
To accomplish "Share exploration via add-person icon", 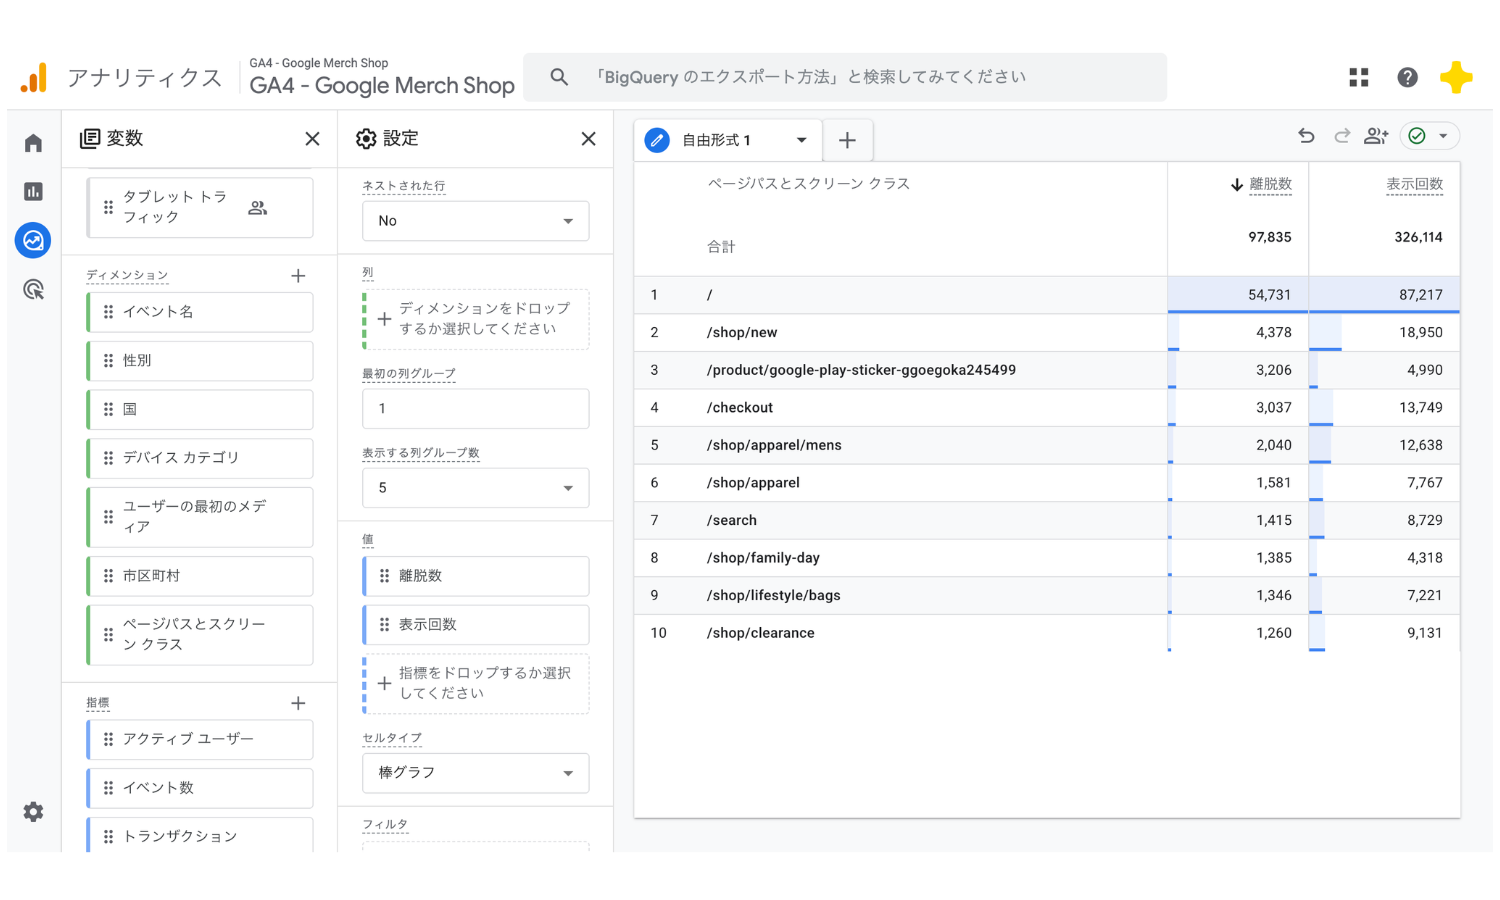I will click(x=1376, y=136).
